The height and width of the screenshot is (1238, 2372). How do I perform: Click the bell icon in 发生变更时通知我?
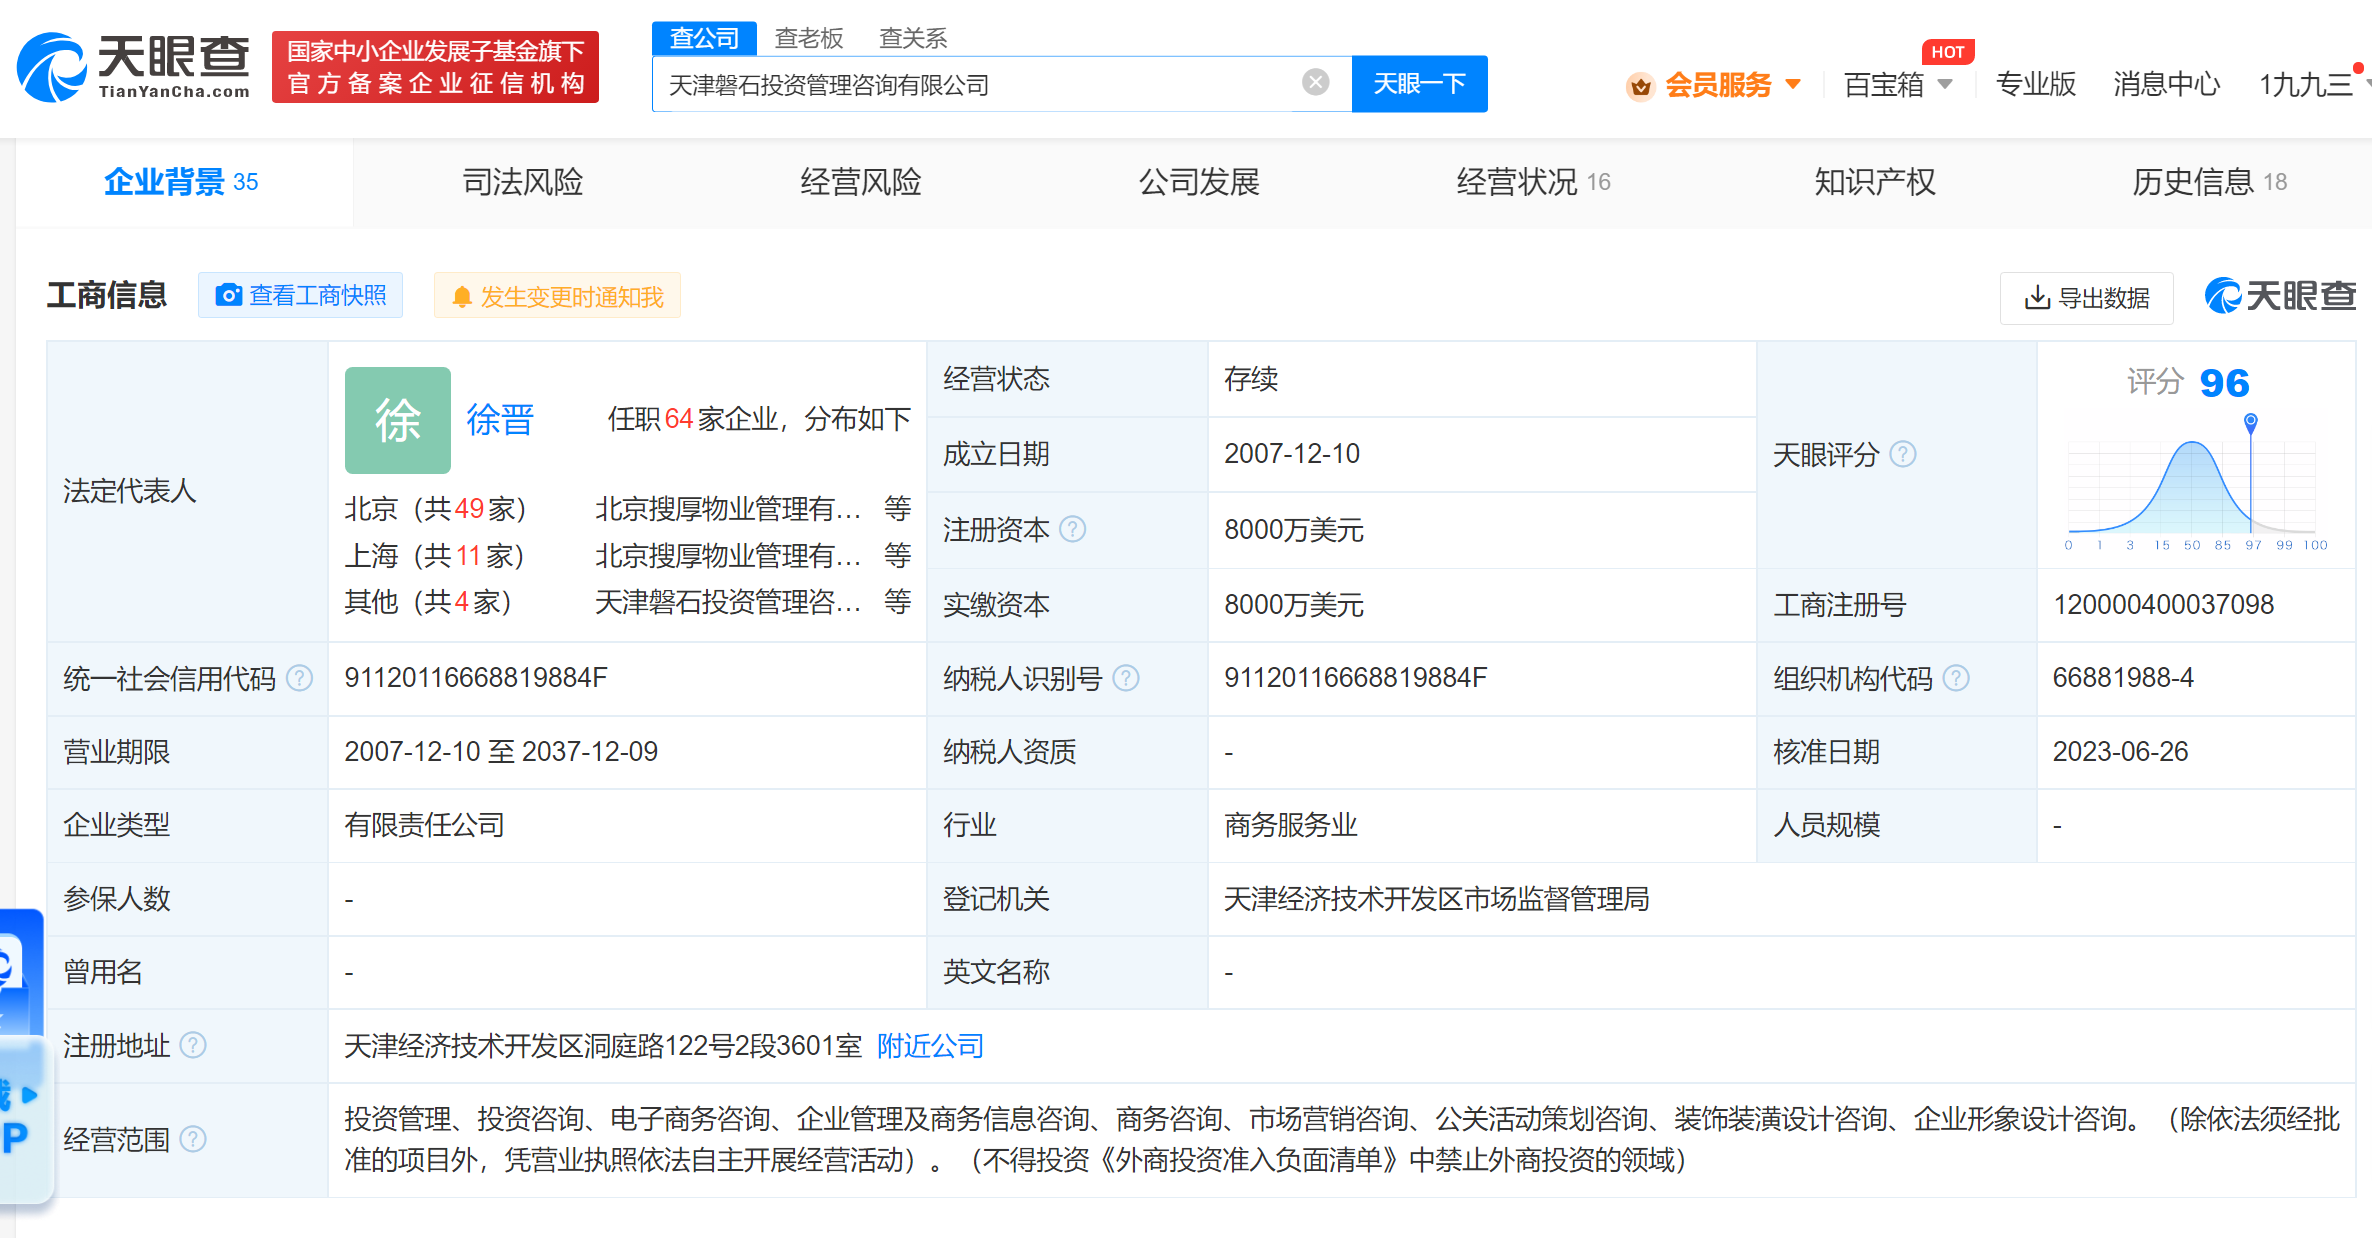[x=461, y=297]
